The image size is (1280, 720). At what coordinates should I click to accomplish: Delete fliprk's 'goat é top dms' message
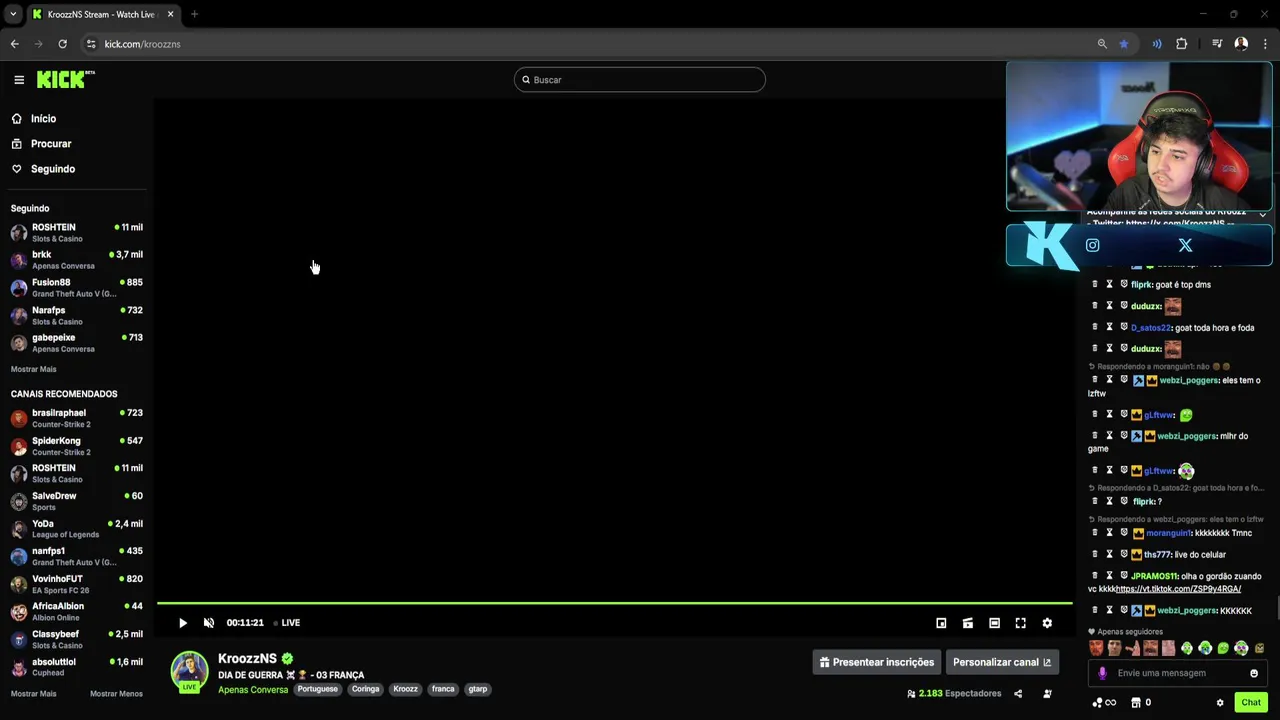point(1095,285)
